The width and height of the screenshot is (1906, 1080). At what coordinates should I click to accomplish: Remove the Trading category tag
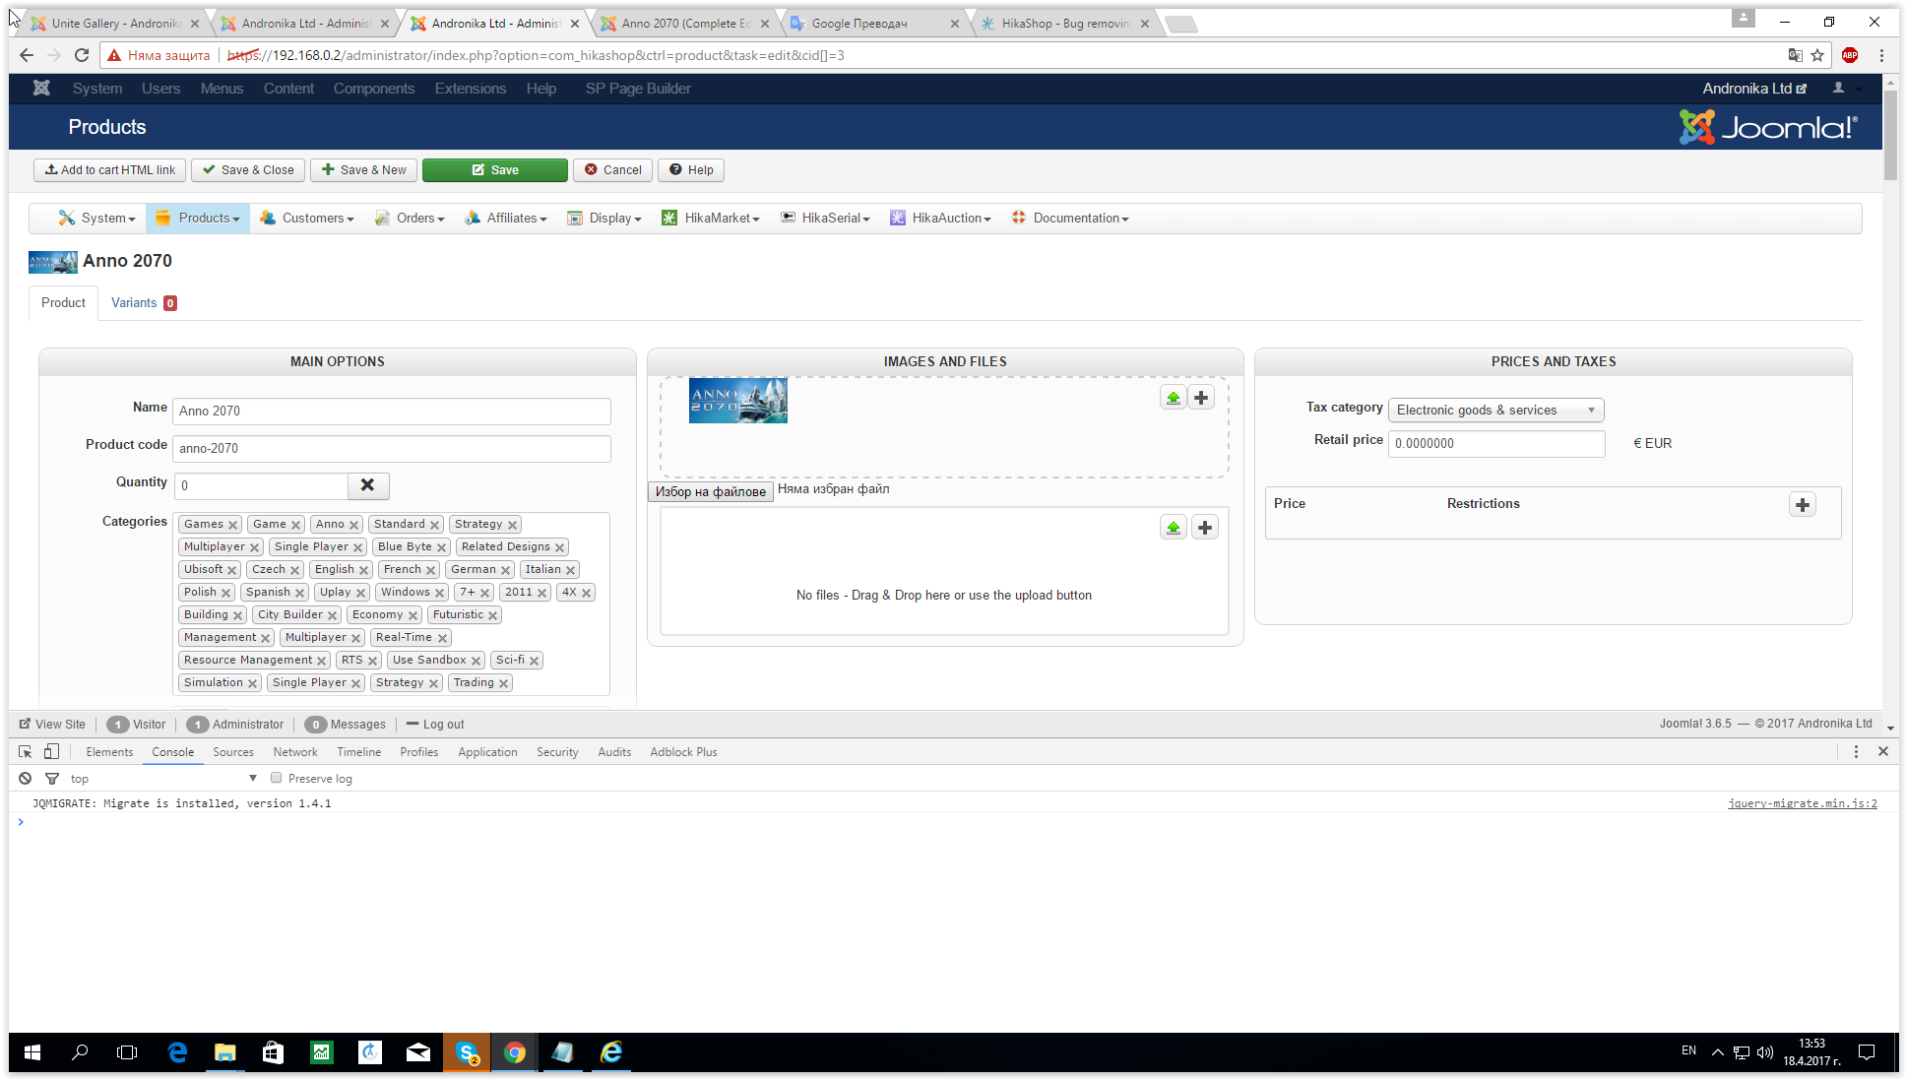(504, 683)
